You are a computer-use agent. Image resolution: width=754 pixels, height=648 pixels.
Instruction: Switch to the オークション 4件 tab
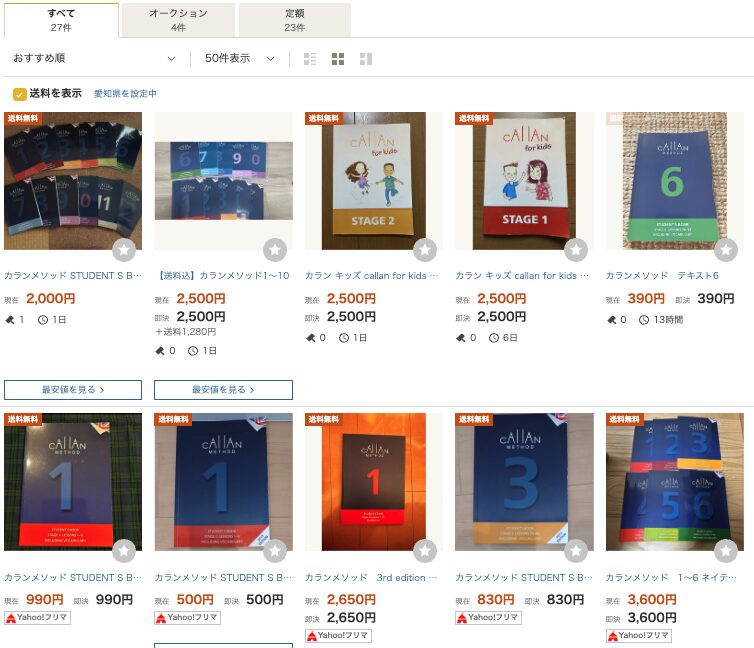click(x=178, y=20)
